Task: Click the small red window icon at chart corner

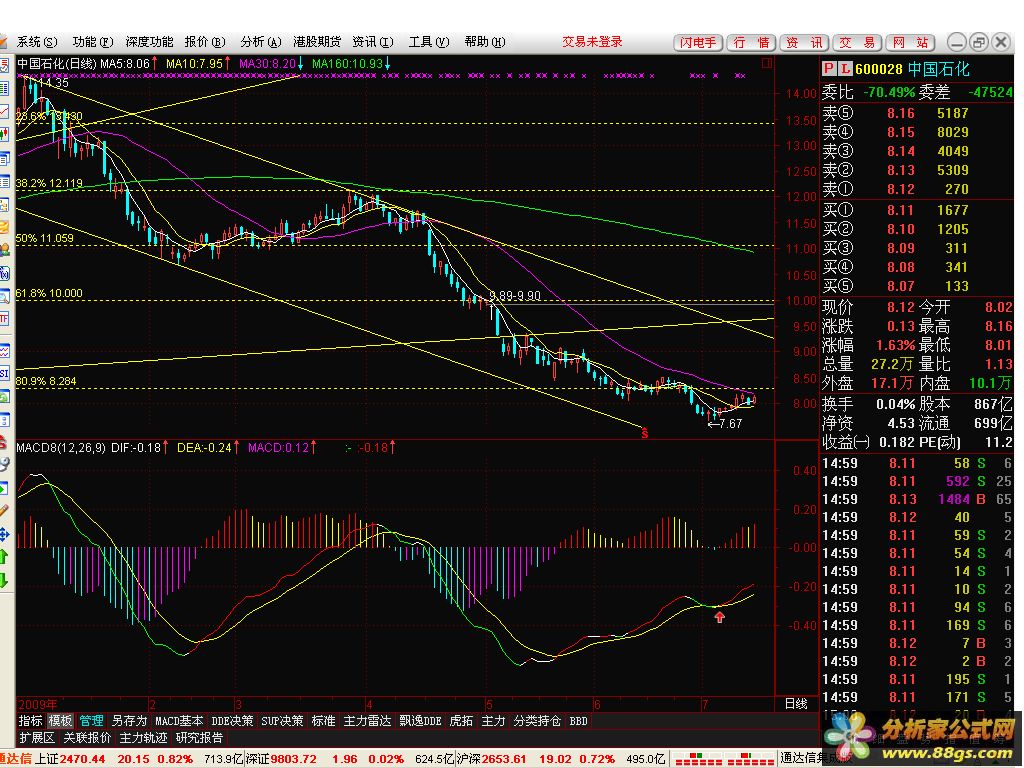Action: click(x=767, y=63)
